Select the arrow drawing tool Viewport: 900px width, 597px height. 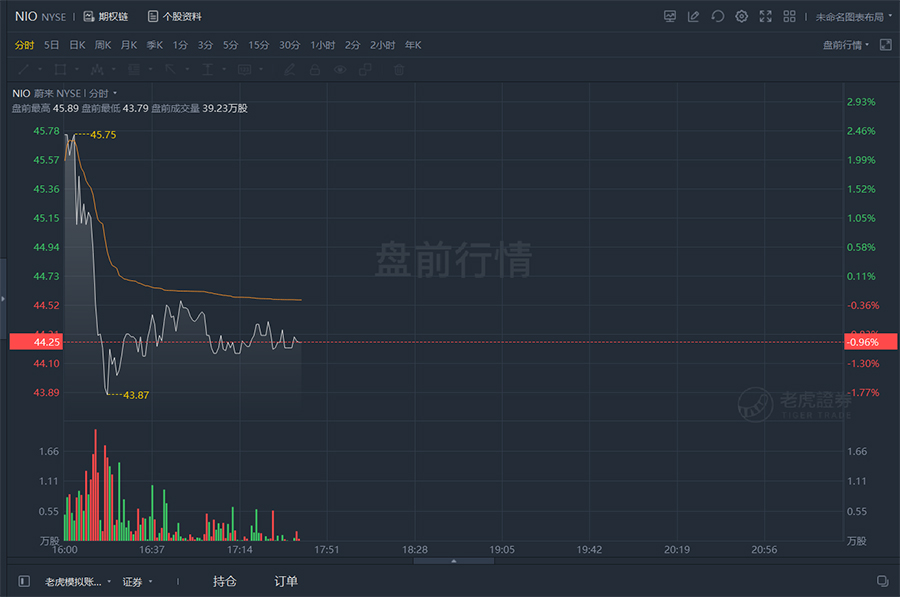pyautogui.click(x=170, y=69)
